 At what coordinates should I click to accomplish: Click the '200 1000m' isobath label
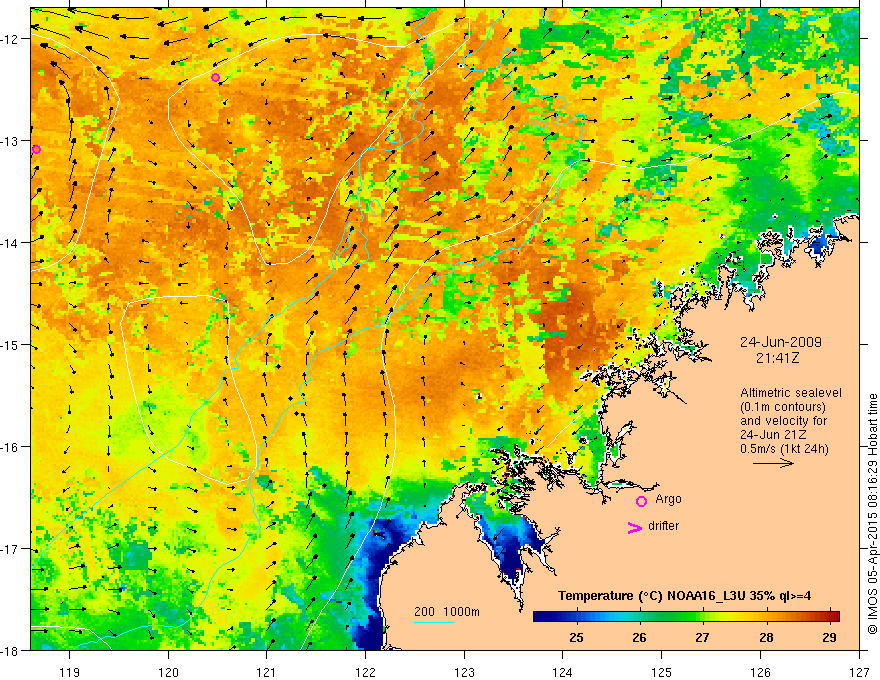447,612
